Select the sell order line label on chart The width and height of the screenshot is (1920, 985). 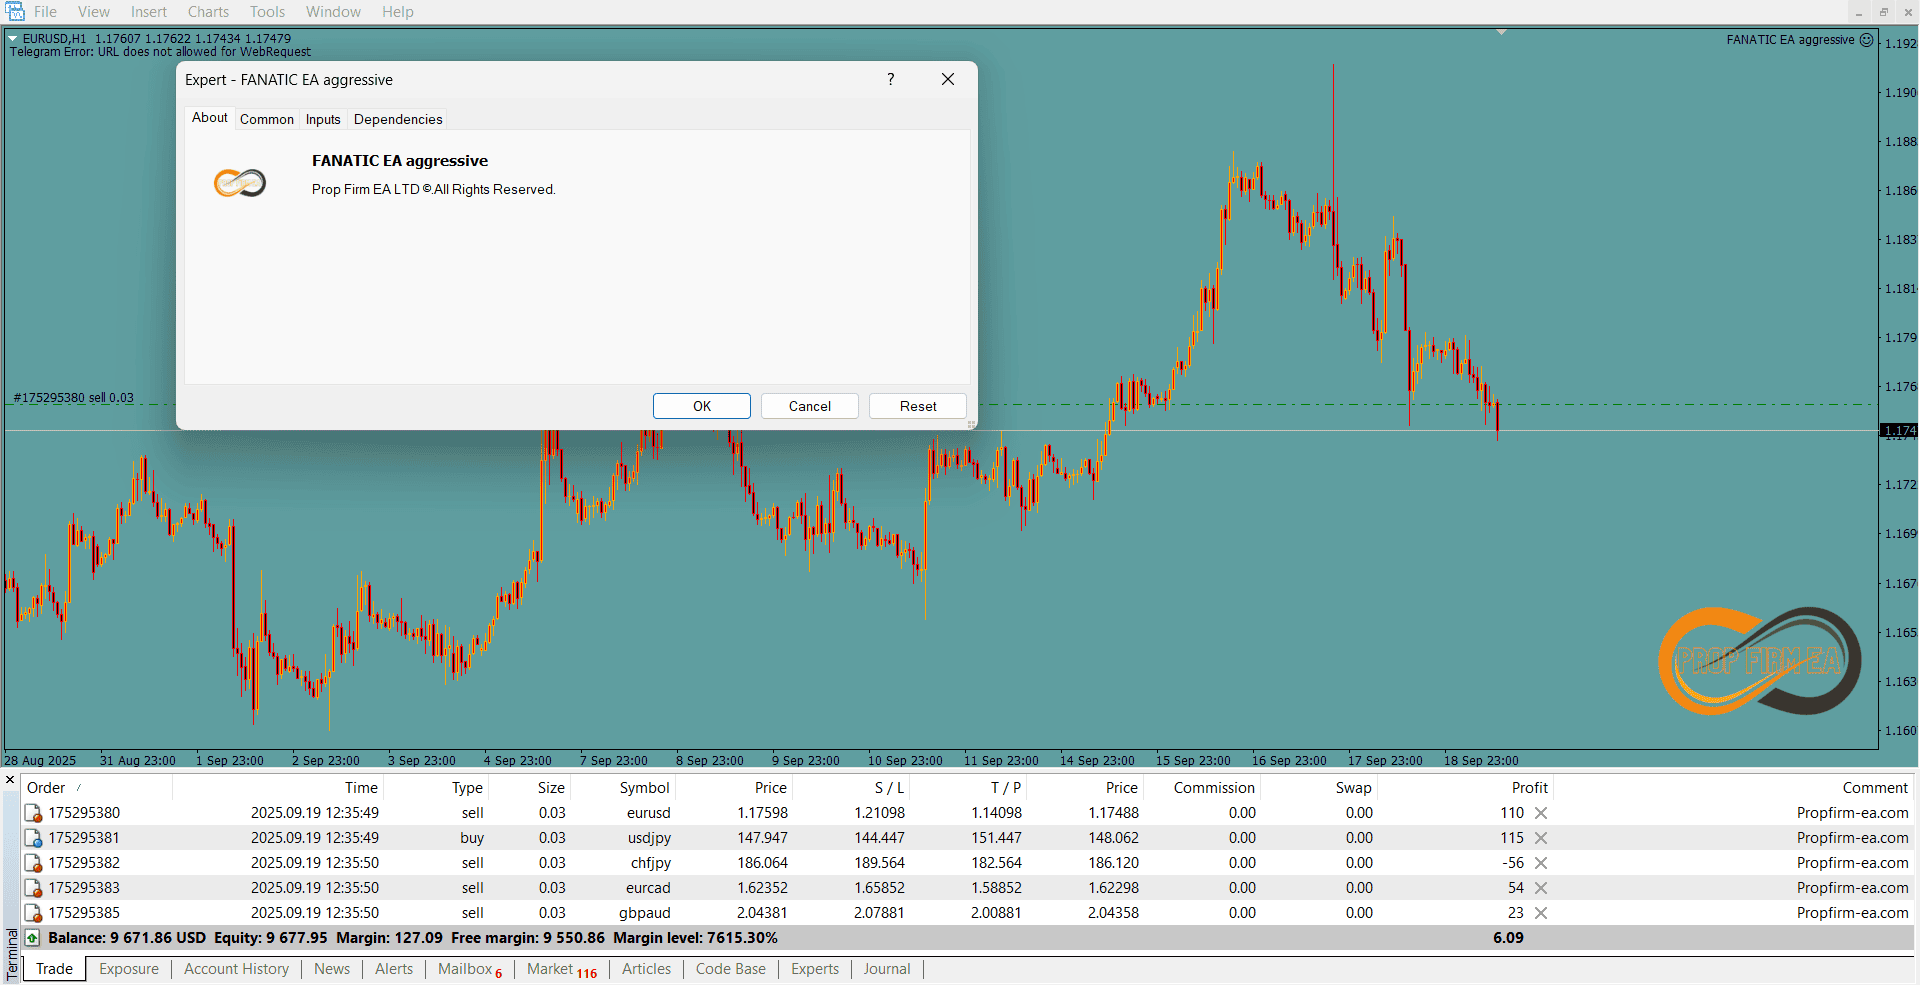tap(74, 398)
